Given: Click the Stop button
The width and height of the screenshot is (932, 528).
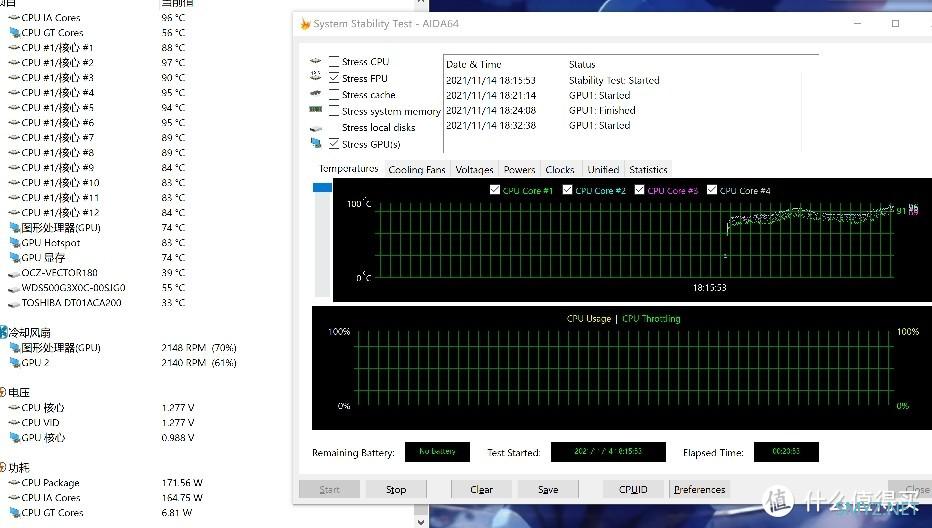Looking at the screenshot, I should click(396, 489).
